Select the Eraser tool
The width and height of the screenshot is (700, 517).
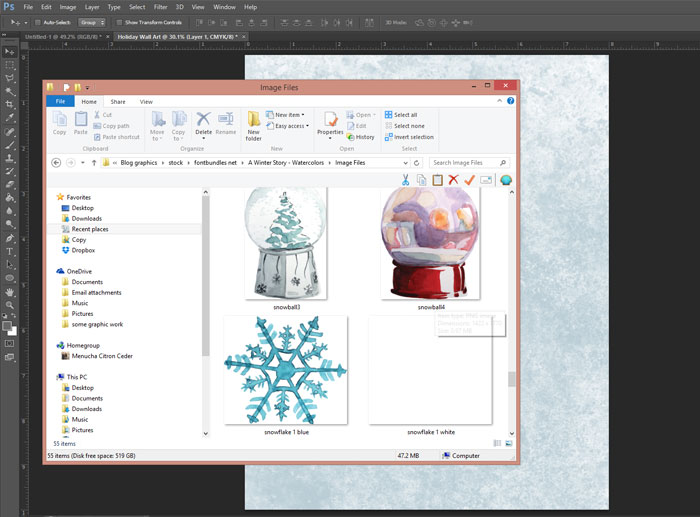9,184
